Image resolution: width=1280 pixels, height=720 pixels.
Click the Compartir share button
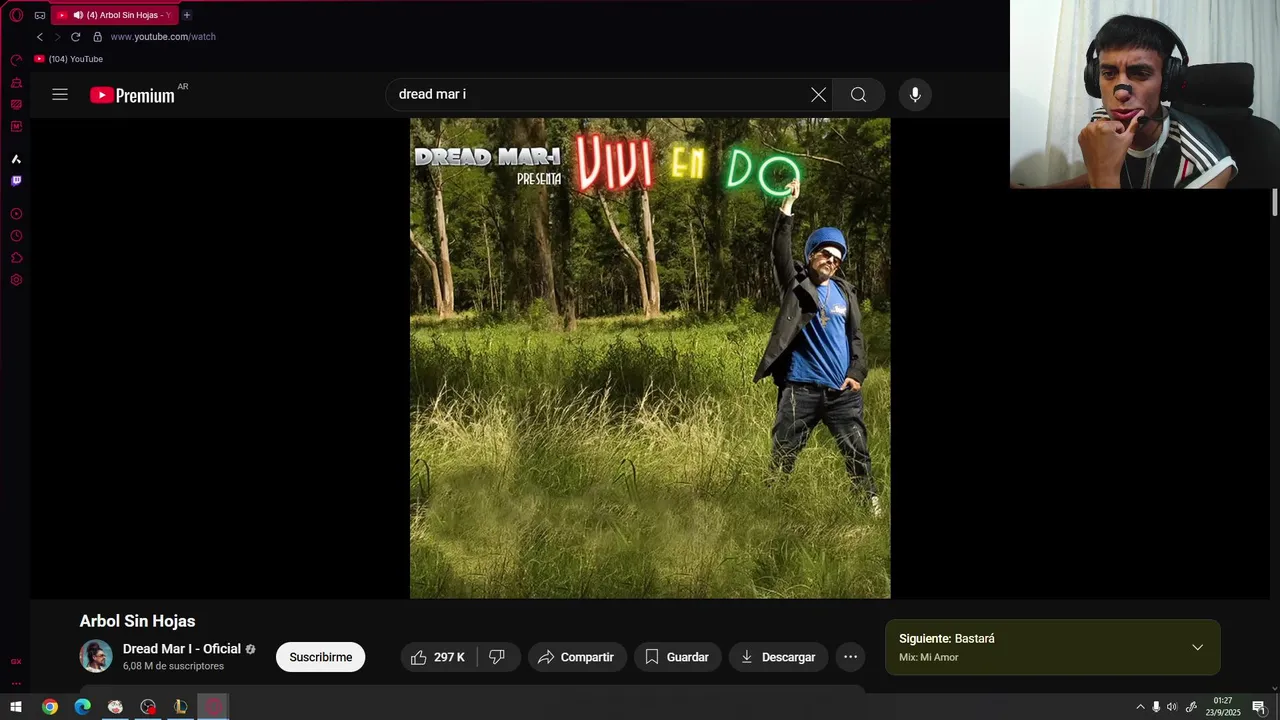tap(577, 657)
